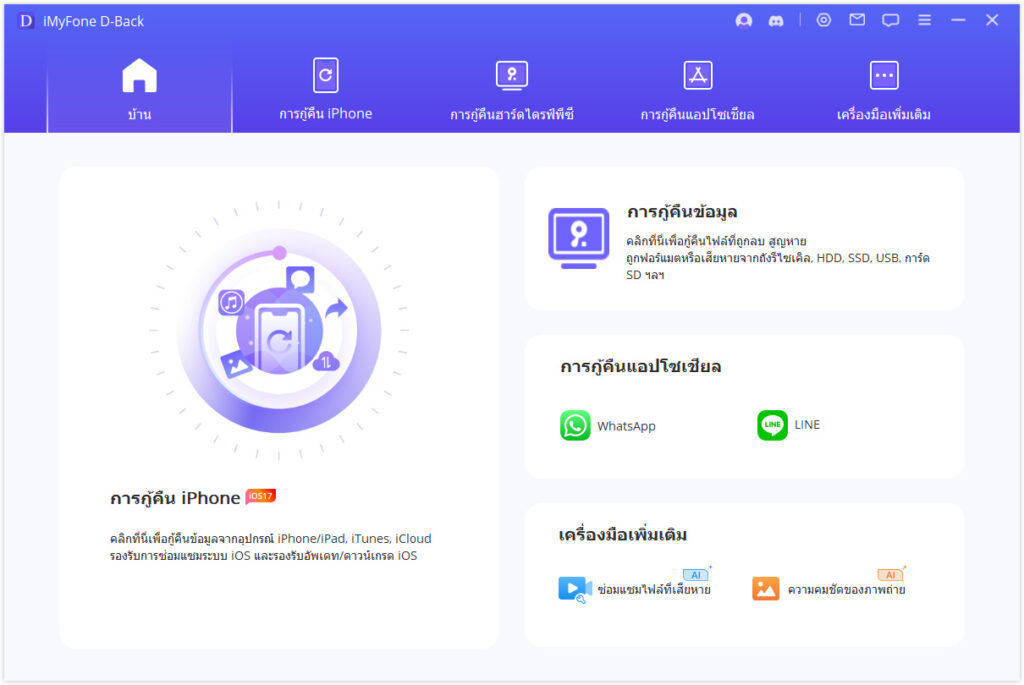Minimize the iMyFone D-Back window

click(x=958, y=20)
